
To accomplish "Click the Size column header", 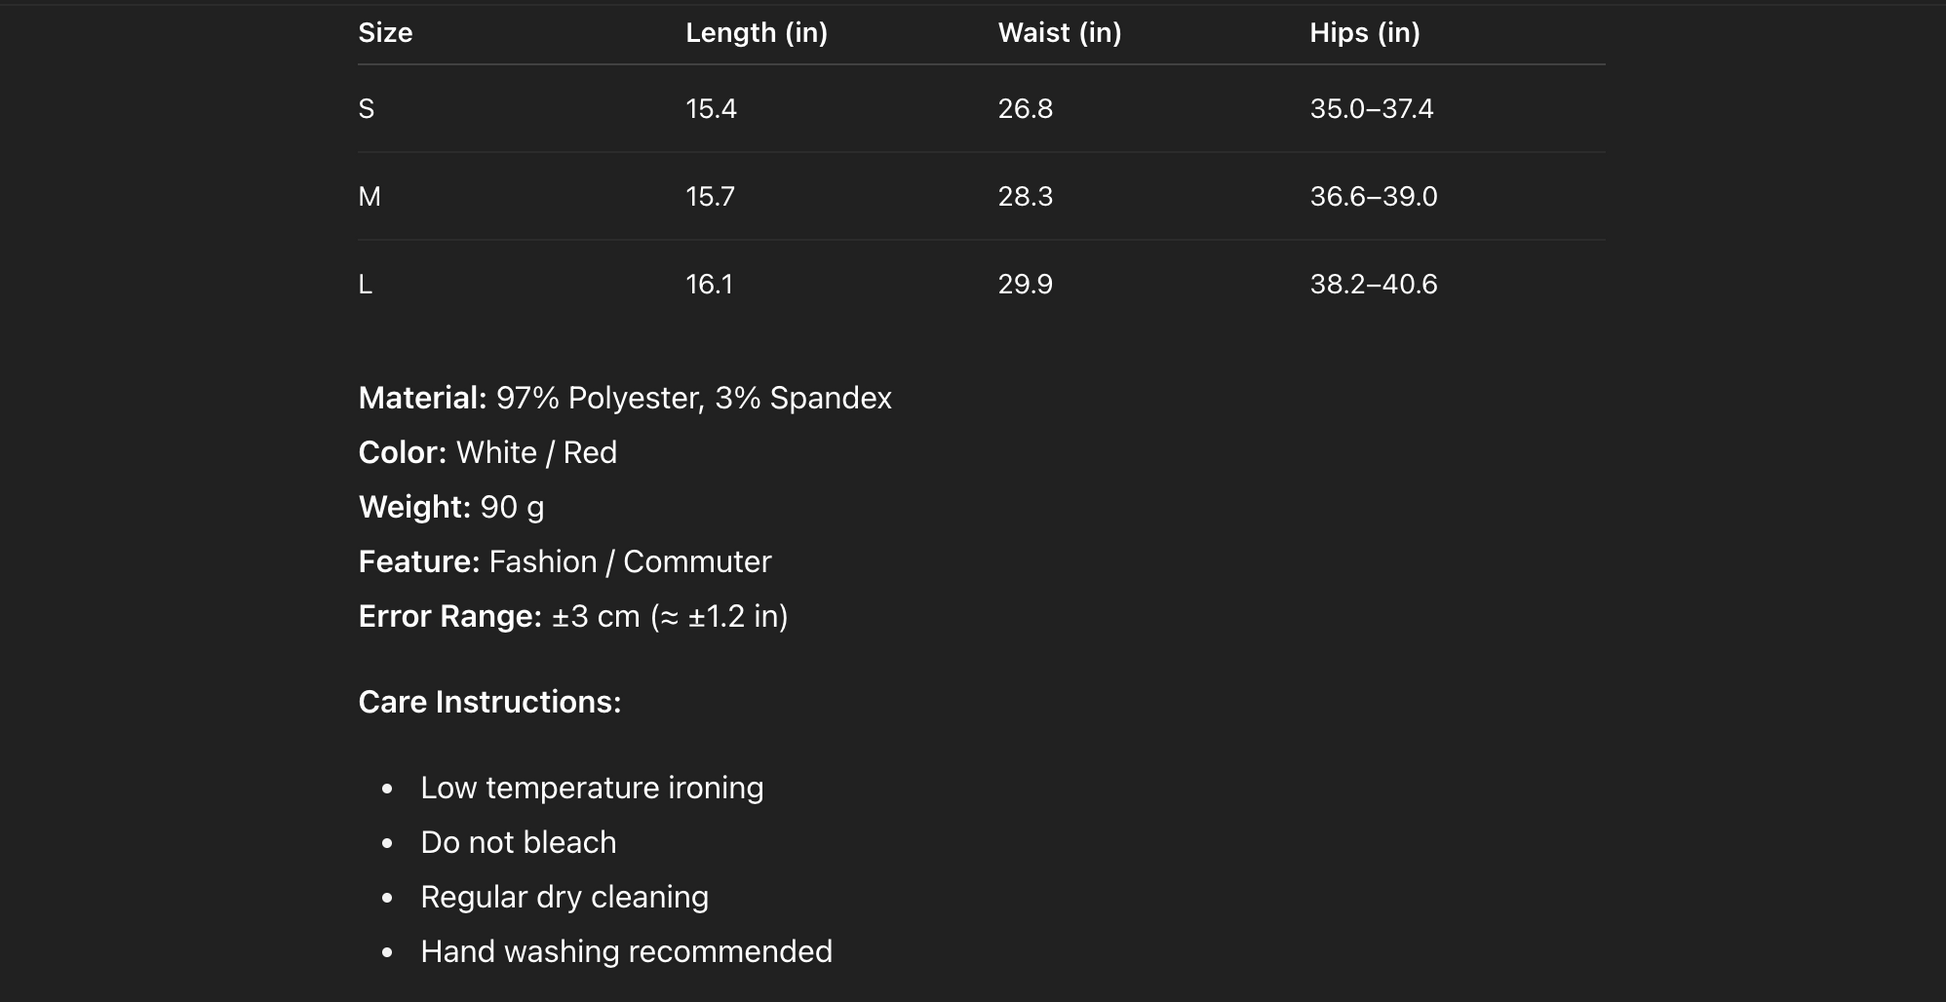I will 385,33.
